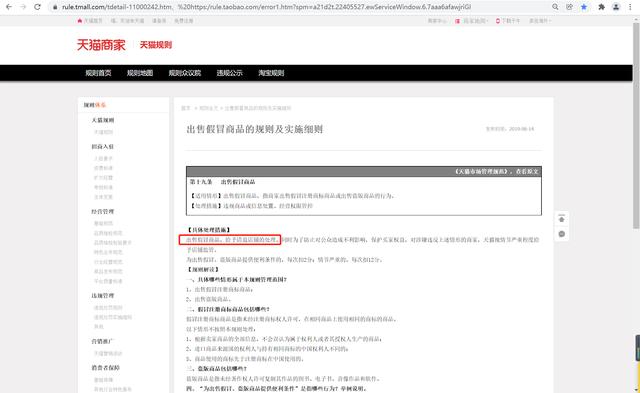This screenshot has height=393, width=640.
Task: Open the 淘宝规则 nav tab
Action: coord(271,73)
